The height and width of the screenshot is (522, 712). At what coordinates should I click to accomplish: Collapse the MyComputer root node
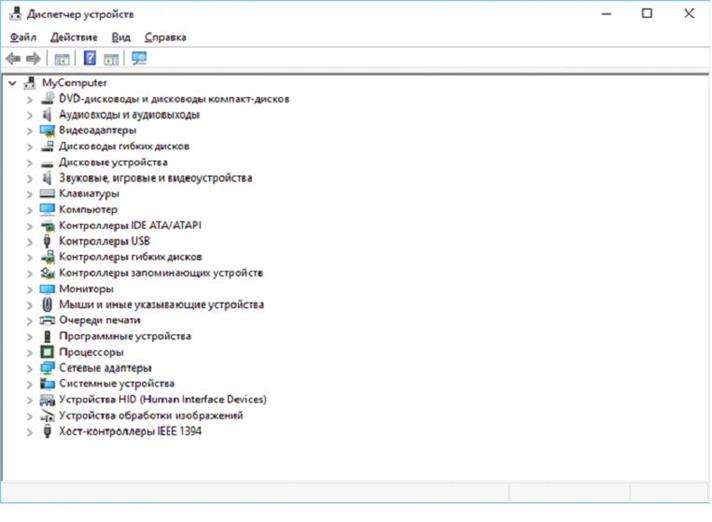[x=13, y=83]
